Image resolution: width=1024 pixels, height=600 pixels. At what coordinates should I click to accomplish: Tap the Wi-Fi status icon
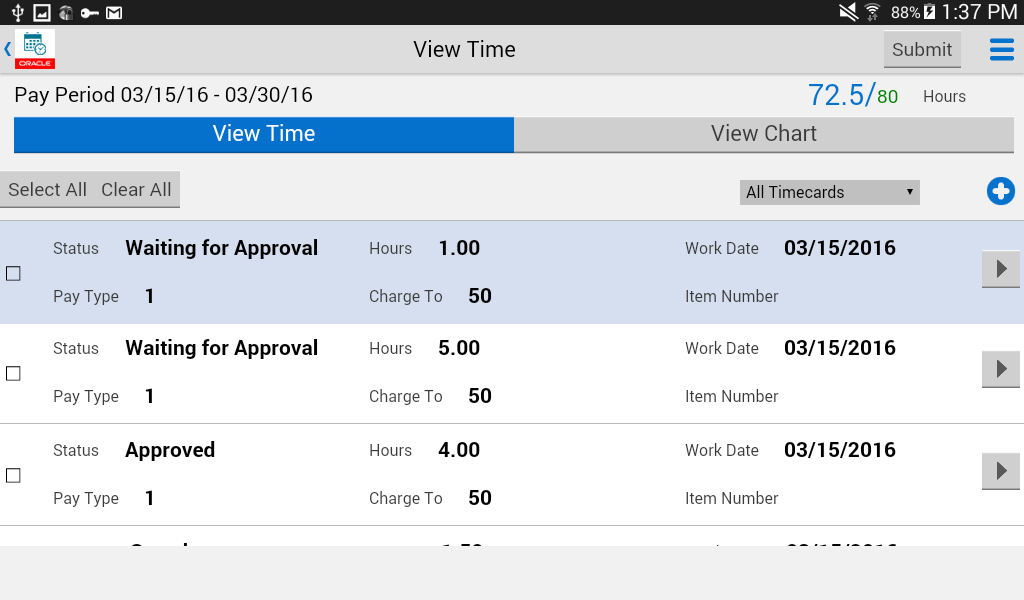(873, 13)
